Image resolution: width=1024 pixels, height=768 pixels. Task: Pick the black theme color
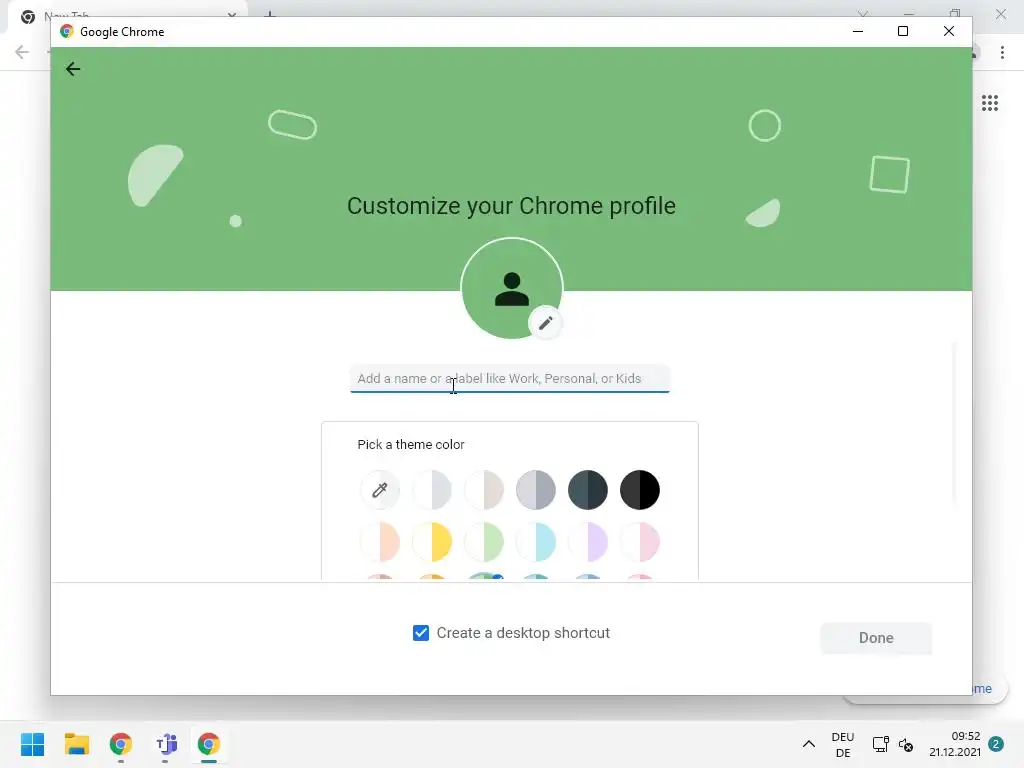pos(640,490)
